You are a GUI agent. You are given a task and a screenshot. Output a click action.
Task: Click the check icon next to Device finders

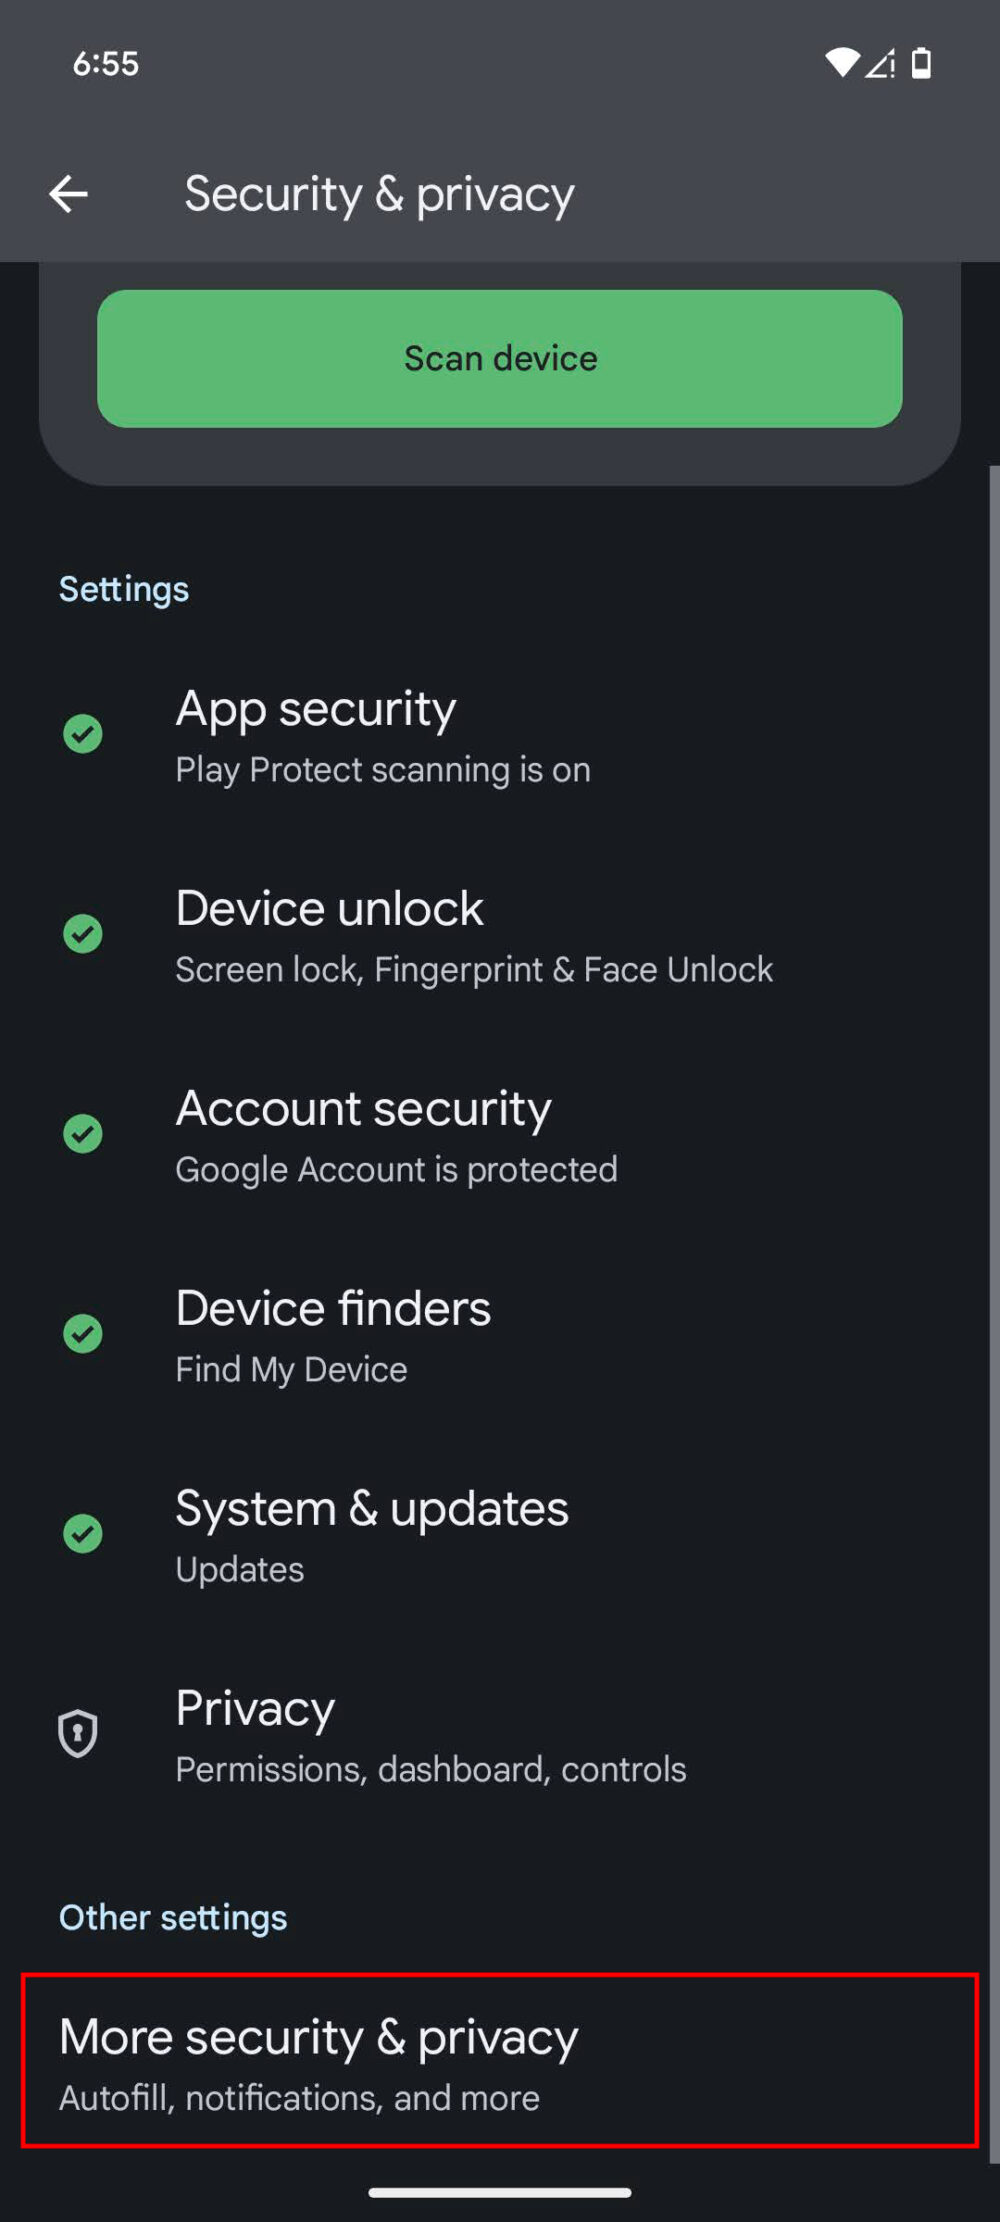[x=83, y=1333]
